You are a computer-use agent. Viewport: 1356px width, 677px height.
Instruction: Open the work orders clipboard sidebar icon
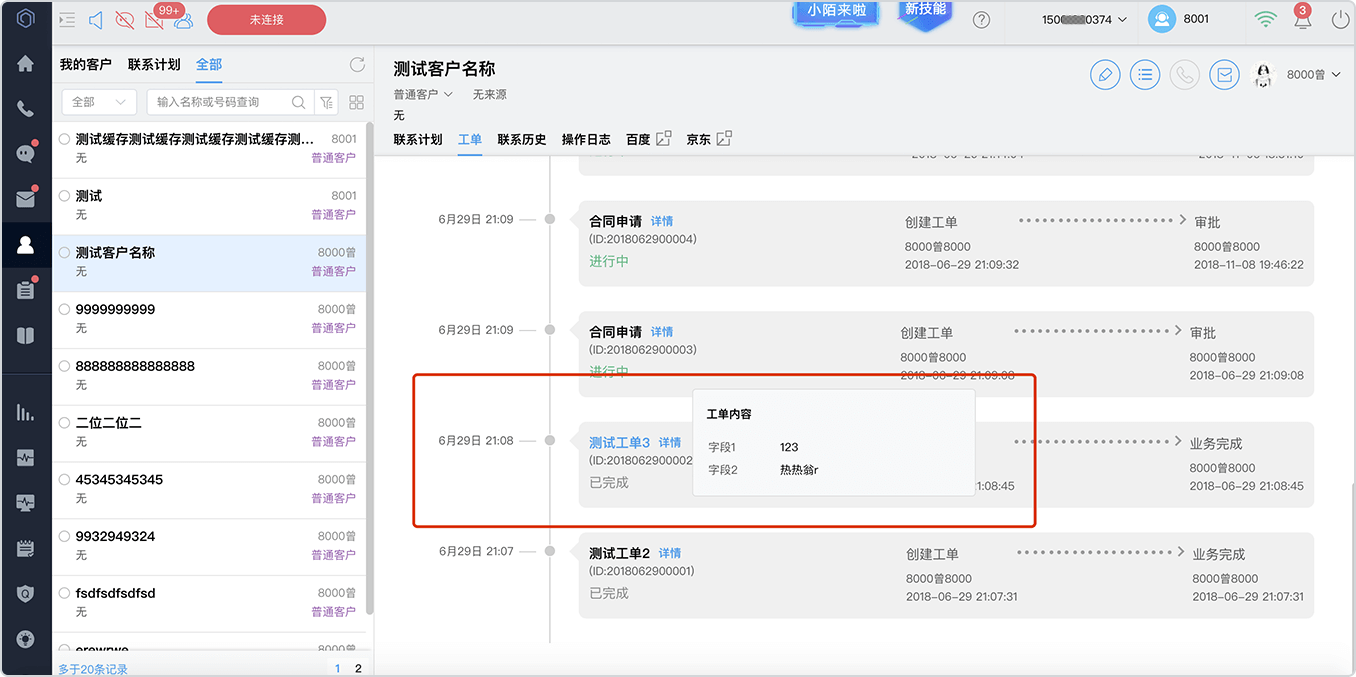(x=25, y=290)
